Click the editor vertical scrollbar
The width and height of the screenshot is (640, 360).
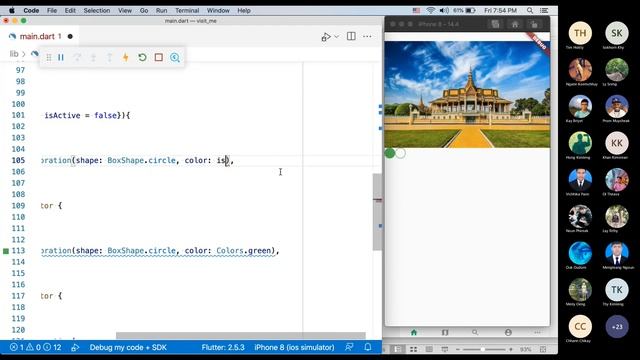[377, 212]
